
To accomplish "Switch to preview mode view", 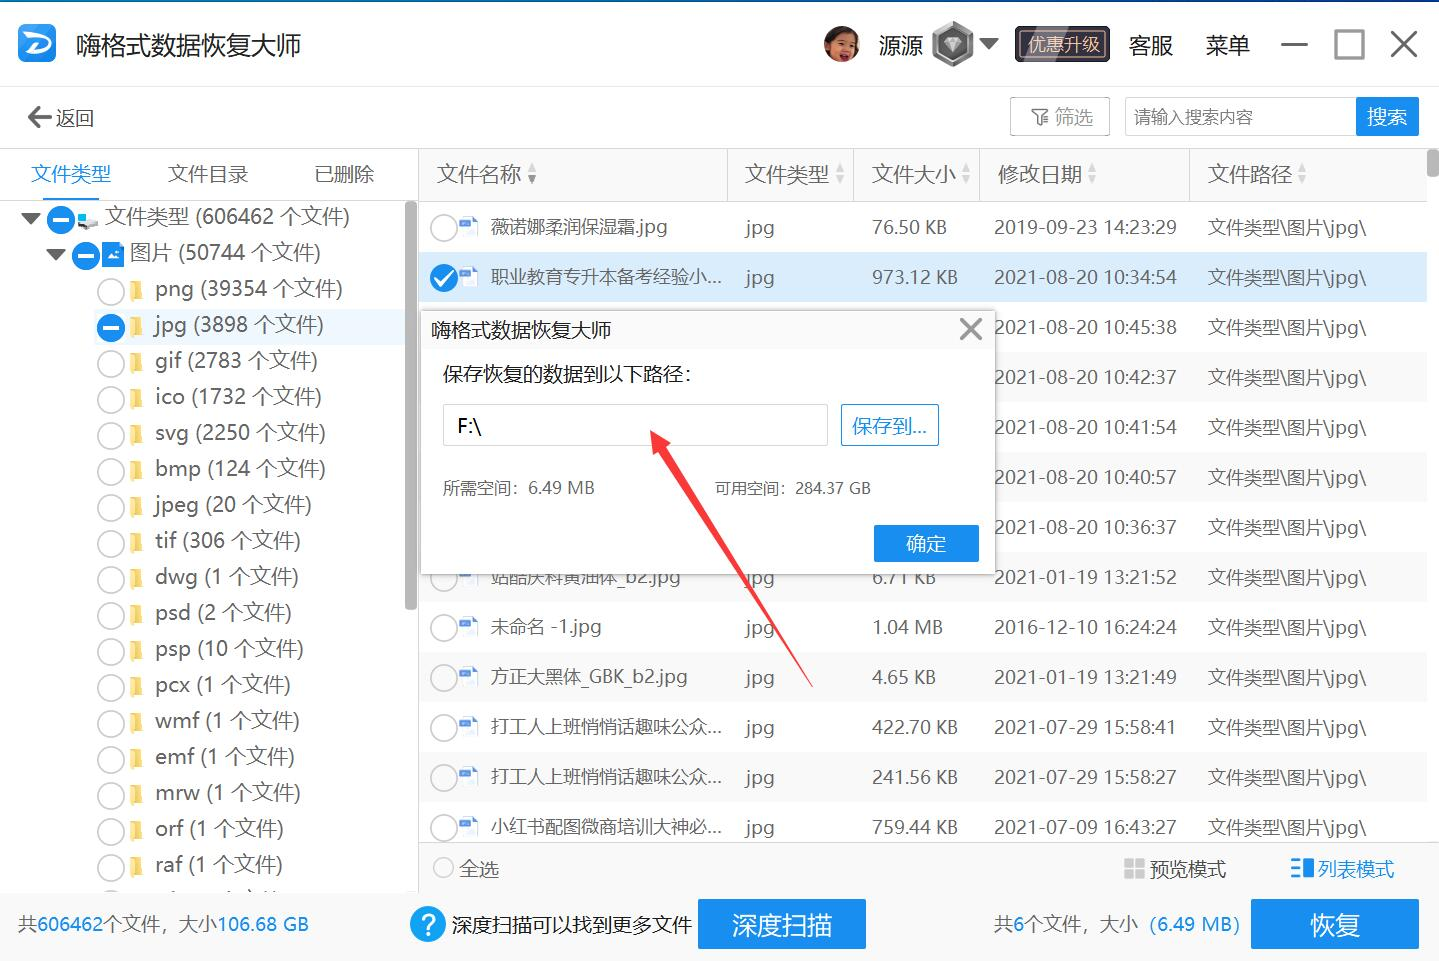I will point(1175,869).
